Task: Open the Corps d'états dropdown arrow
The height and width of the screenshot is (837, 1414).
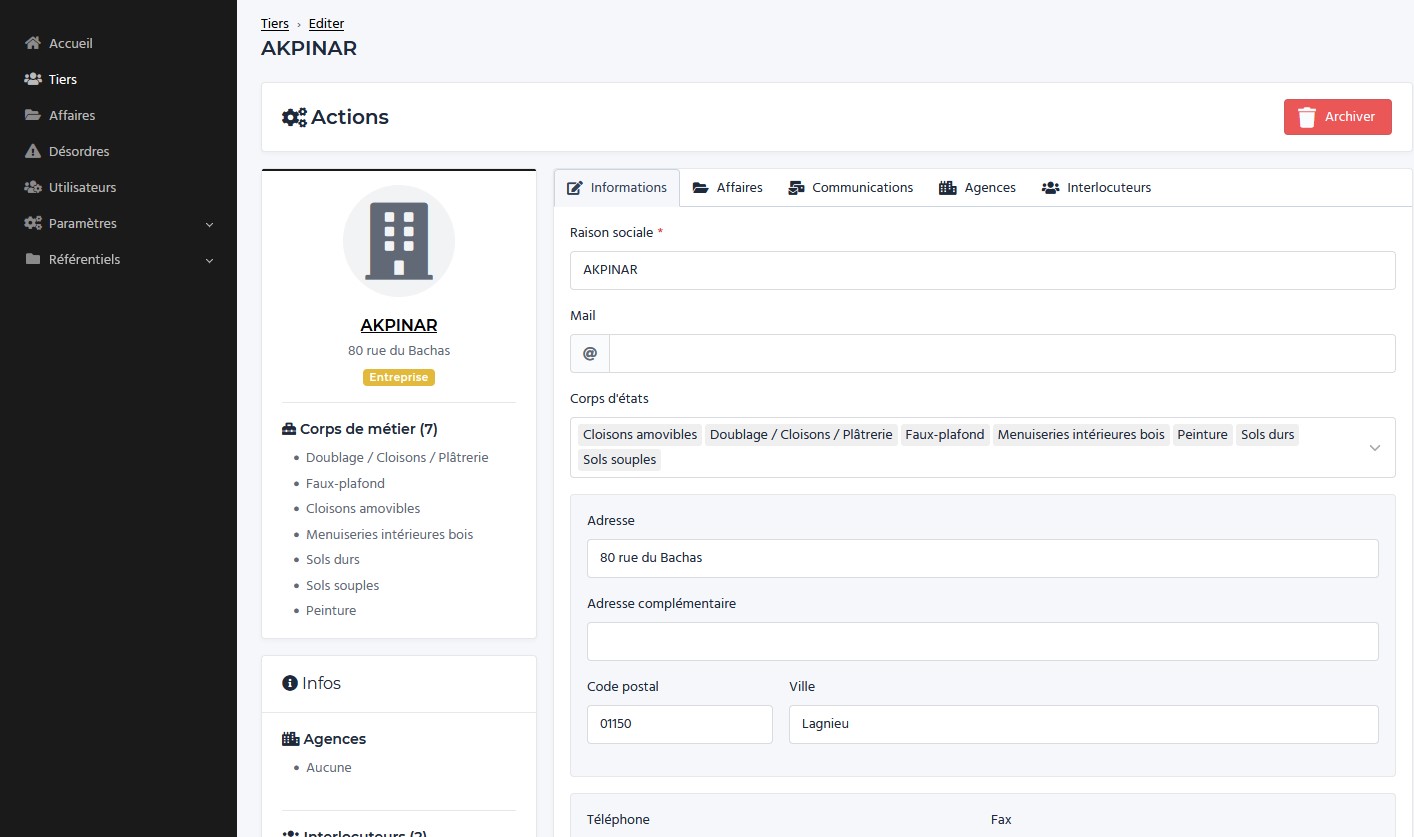Action: 1375,448
